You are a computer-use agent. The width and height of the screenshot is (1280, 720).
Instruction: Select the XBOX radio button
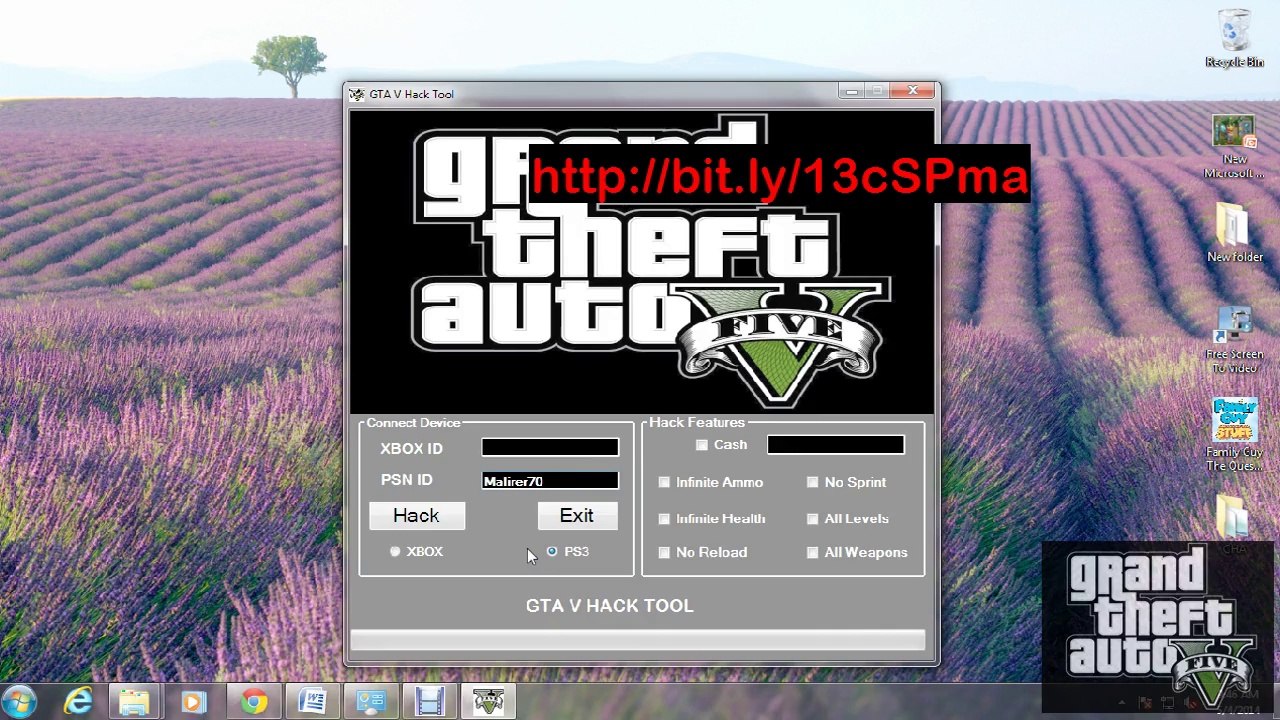tap(395, 551)
